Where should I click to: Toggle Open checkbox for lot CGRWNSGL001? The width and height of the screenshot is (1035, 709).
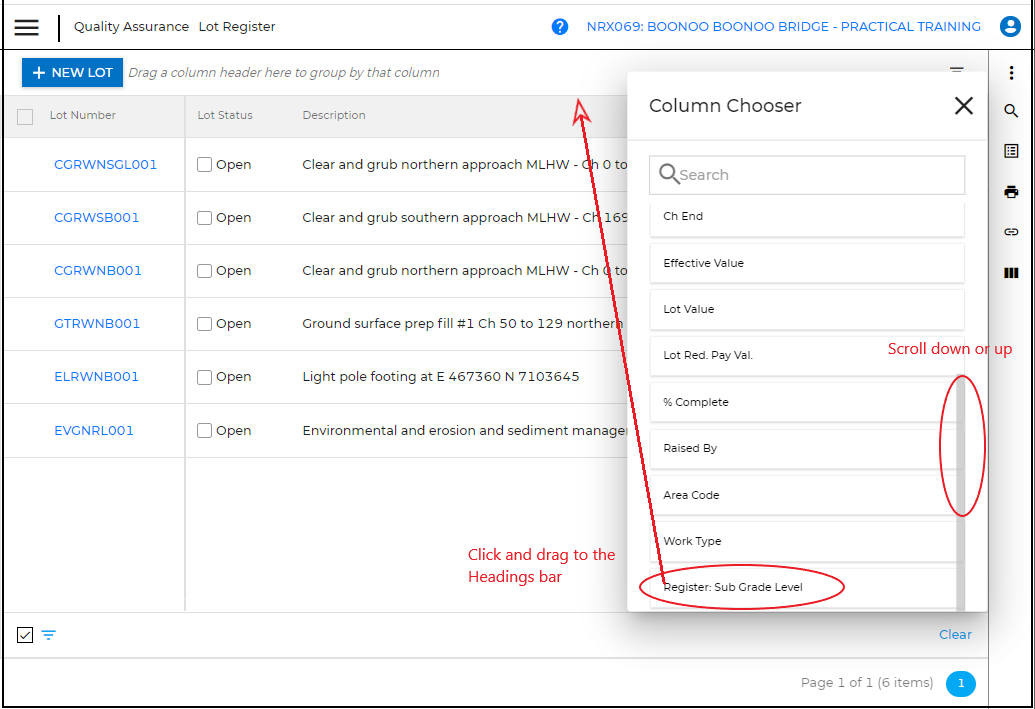pos(205,165)
